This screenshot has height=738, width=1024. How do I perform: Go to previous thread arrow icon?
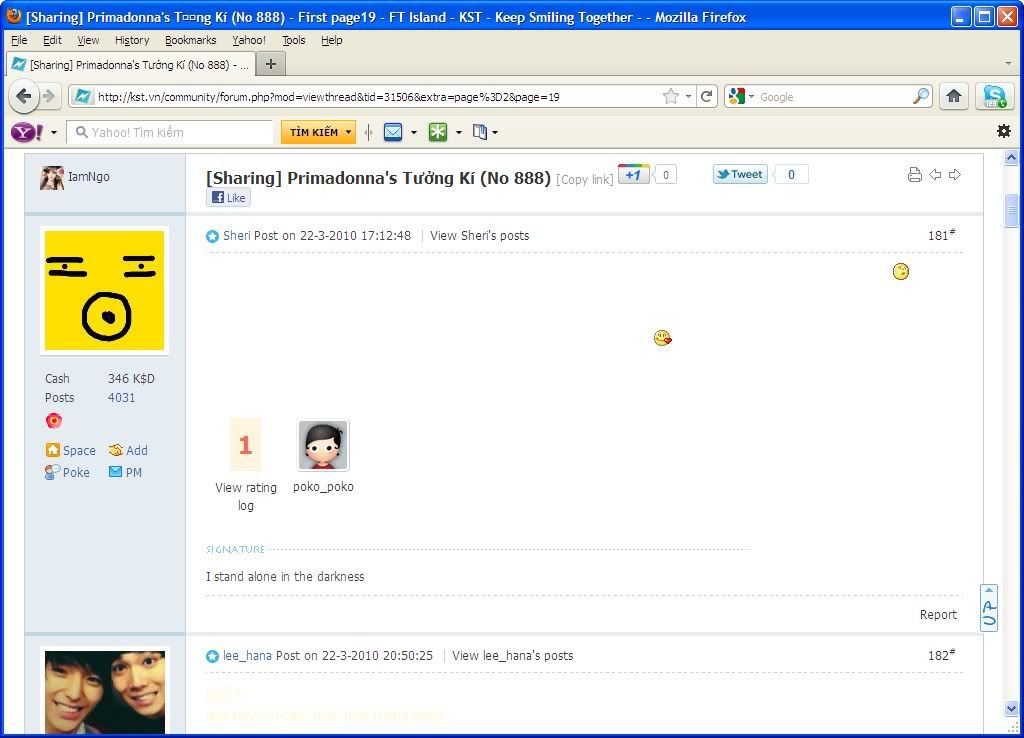935,174
